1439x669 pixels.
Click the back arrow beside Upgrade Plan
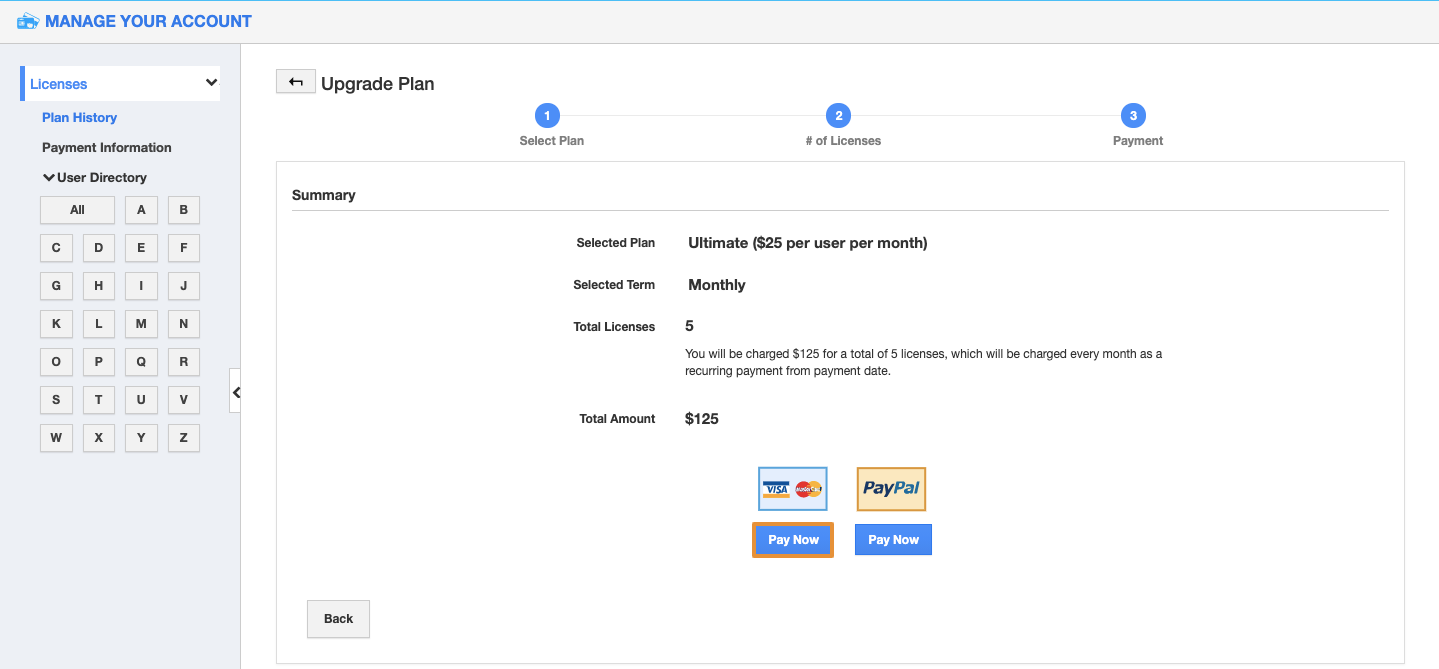pos(296,82)
